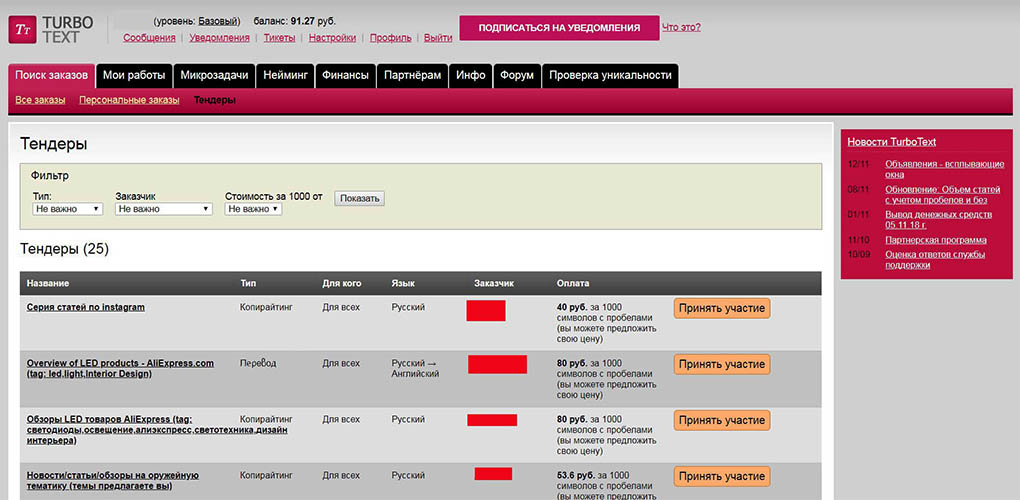Click the Базовый level link

[x=217, y=21]
